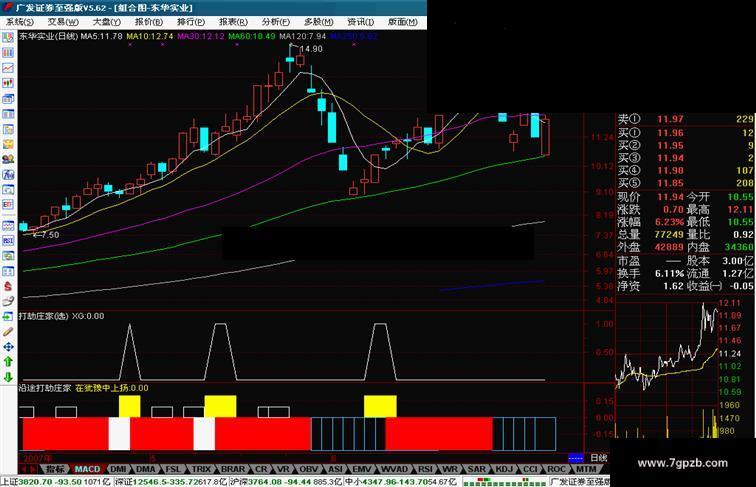Image resolution: width=756 pixels, height=487 pixels.
Task: Switch to the ROC indicator tab
Action: coord(556,469)
